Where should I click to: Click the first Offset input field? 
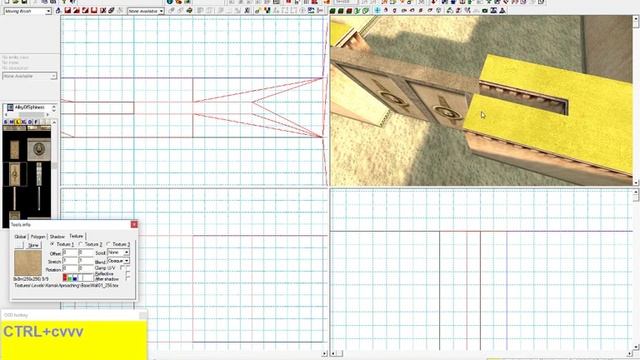[70, 252]
